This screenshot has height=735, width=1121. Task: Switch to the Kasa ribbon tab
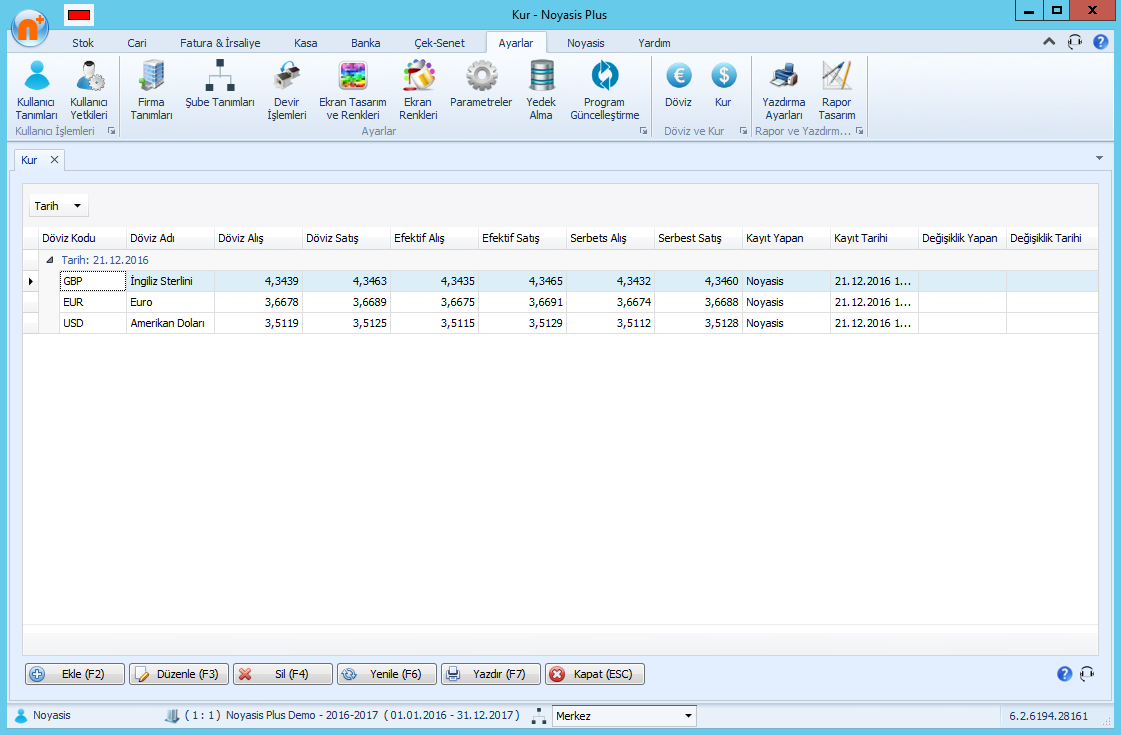click(305, 43)
